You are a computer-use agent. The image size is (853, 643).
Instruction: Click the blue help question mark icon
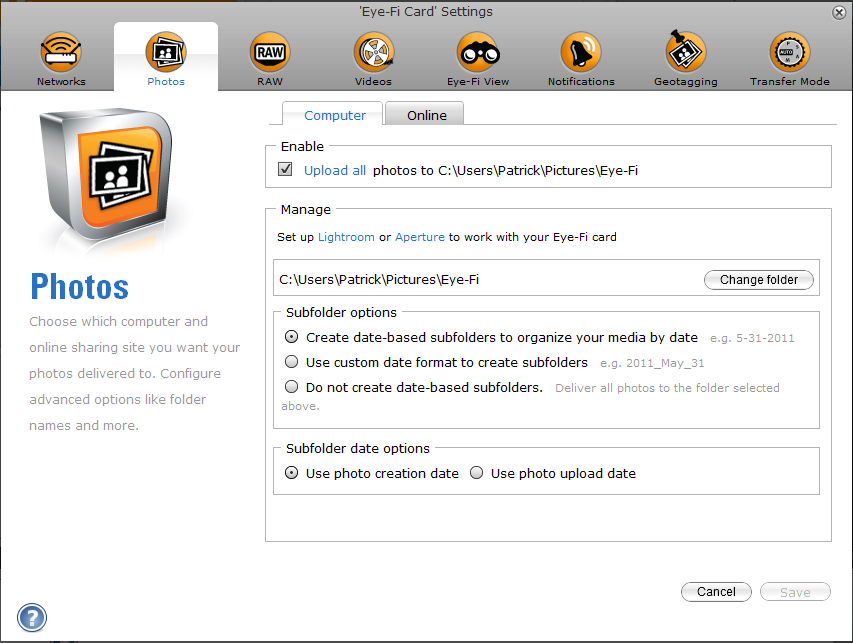click(32, 617)
